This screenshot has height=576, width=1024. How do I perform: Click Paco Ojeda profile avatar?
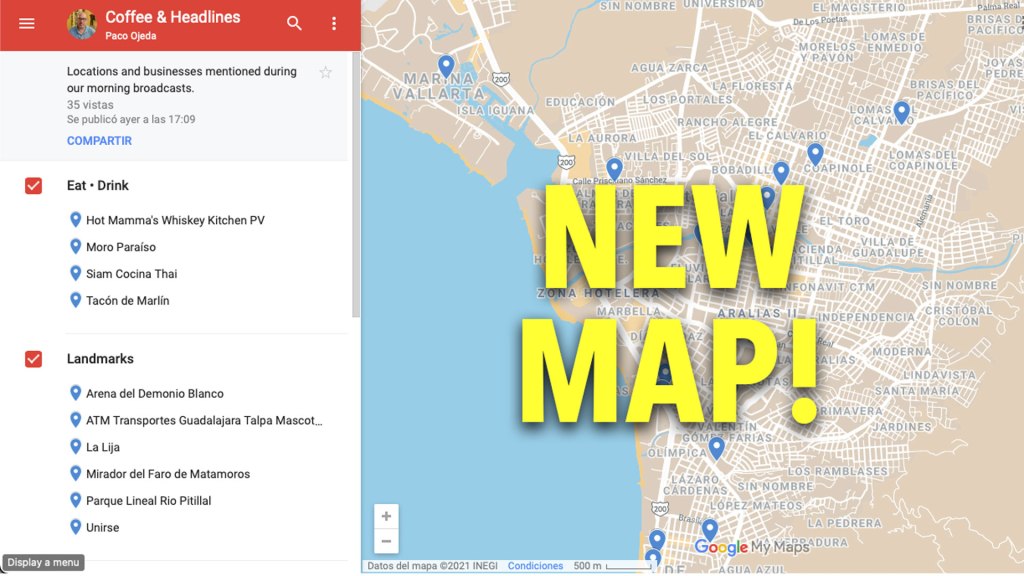click(x=82, y=24)
